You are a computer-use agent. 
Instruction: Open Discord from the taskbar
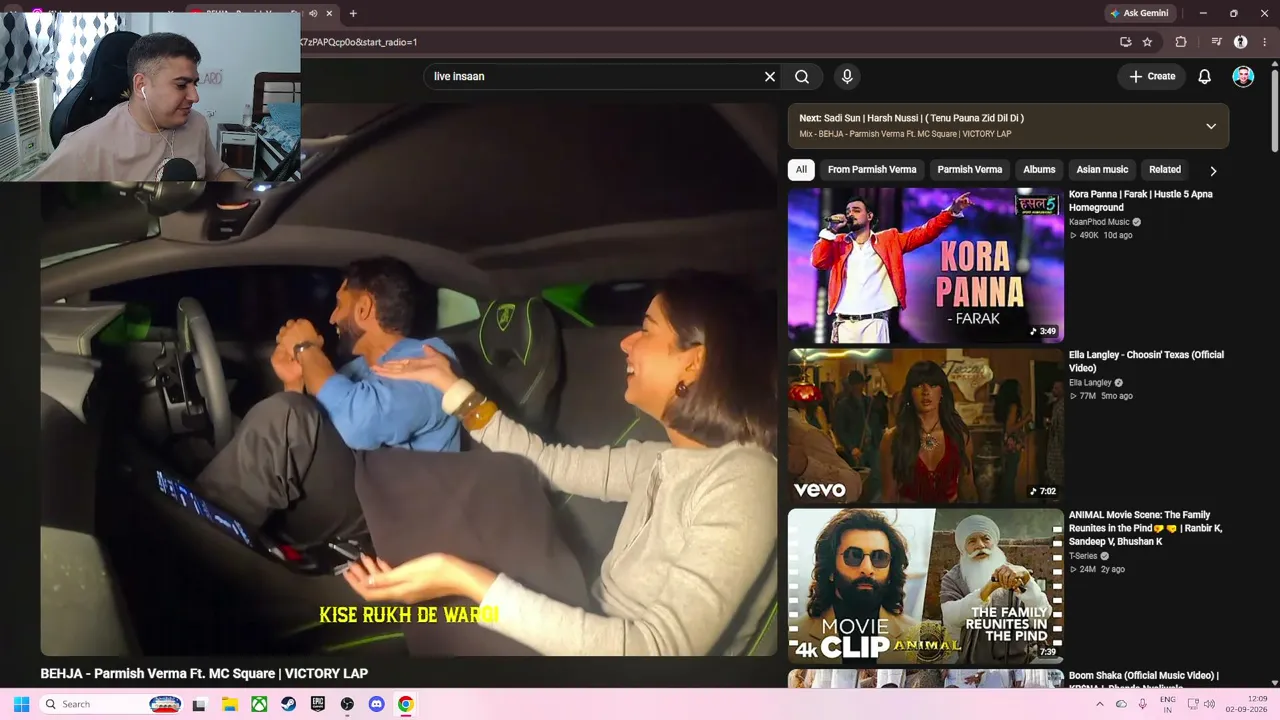[x=376, y=704]
